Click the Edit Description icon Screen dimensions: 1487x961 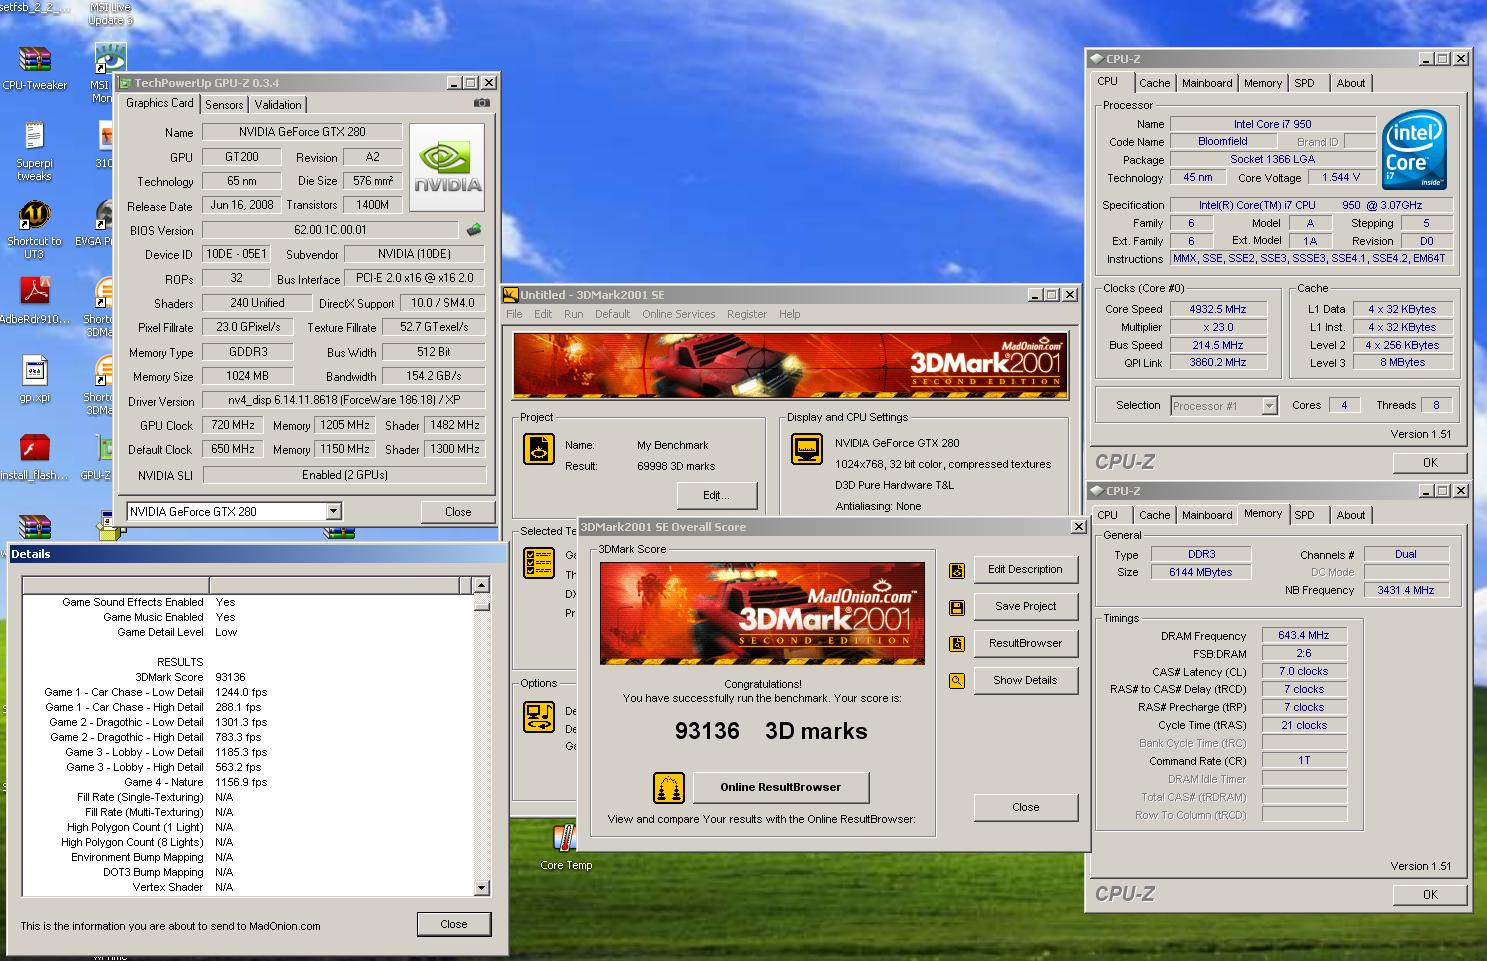pyautogui.click(x=957, y=570)
